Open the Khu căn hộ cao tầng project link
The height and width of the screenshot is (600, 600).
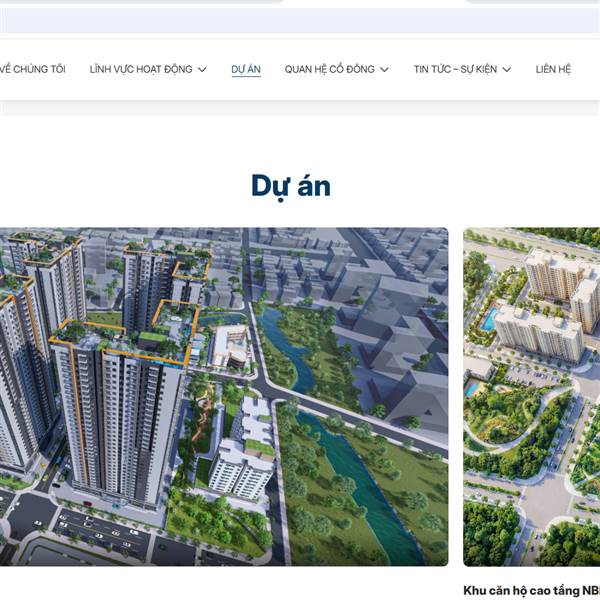(x=532, y=590)
